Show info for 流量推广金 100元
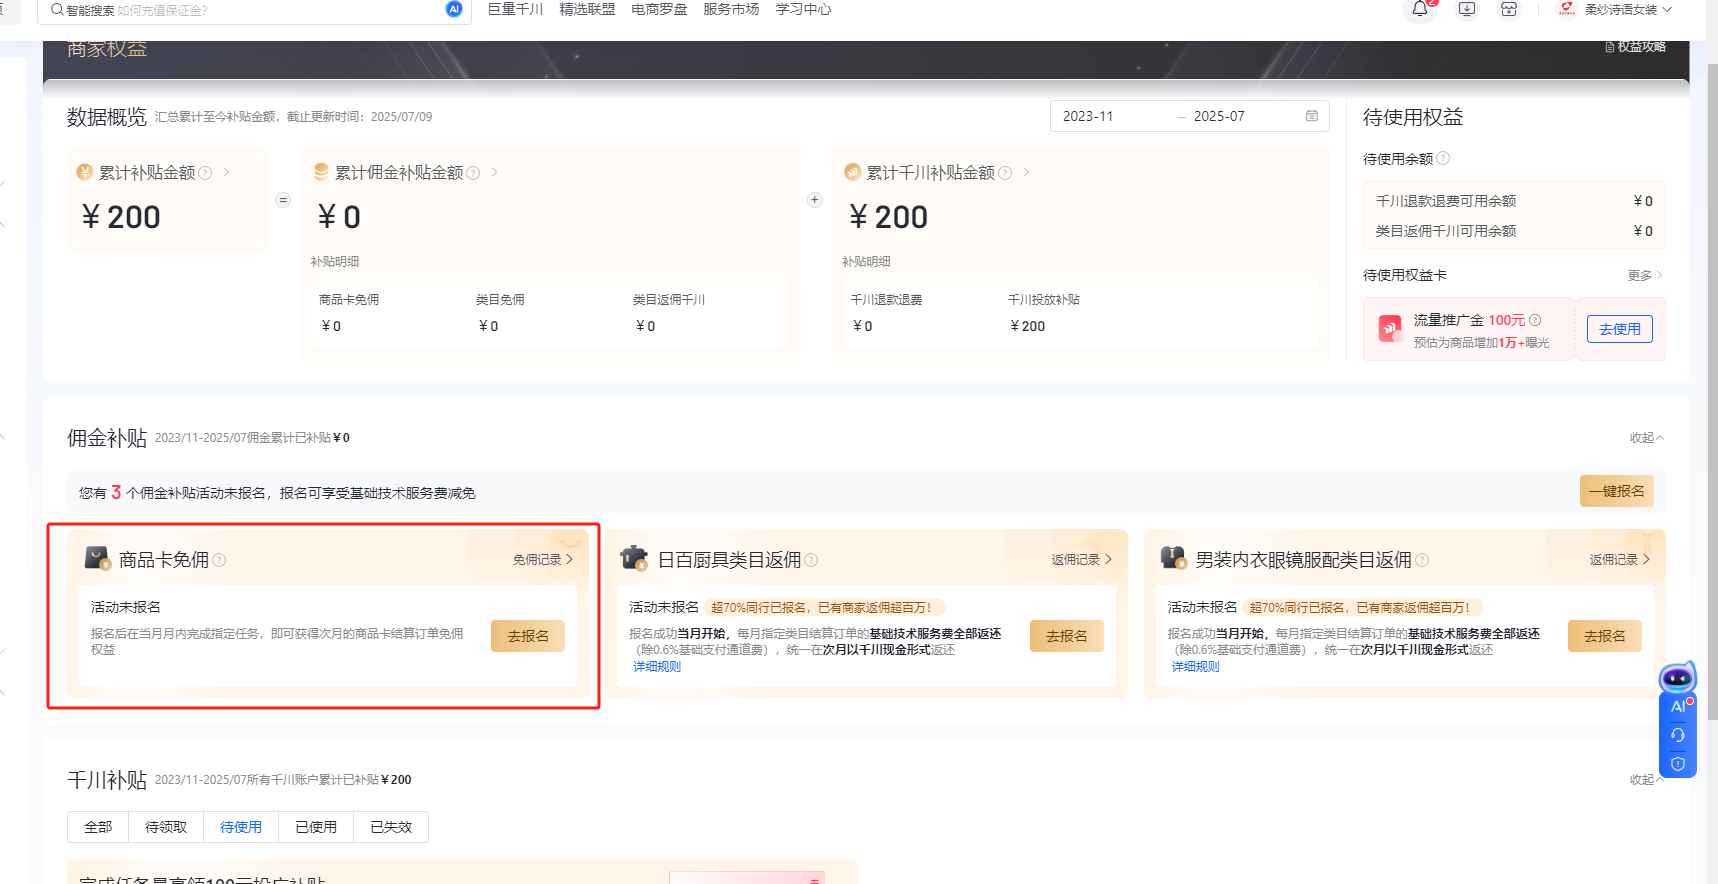The height and width of the screenshot is (884, 1718). point(1535,320)
